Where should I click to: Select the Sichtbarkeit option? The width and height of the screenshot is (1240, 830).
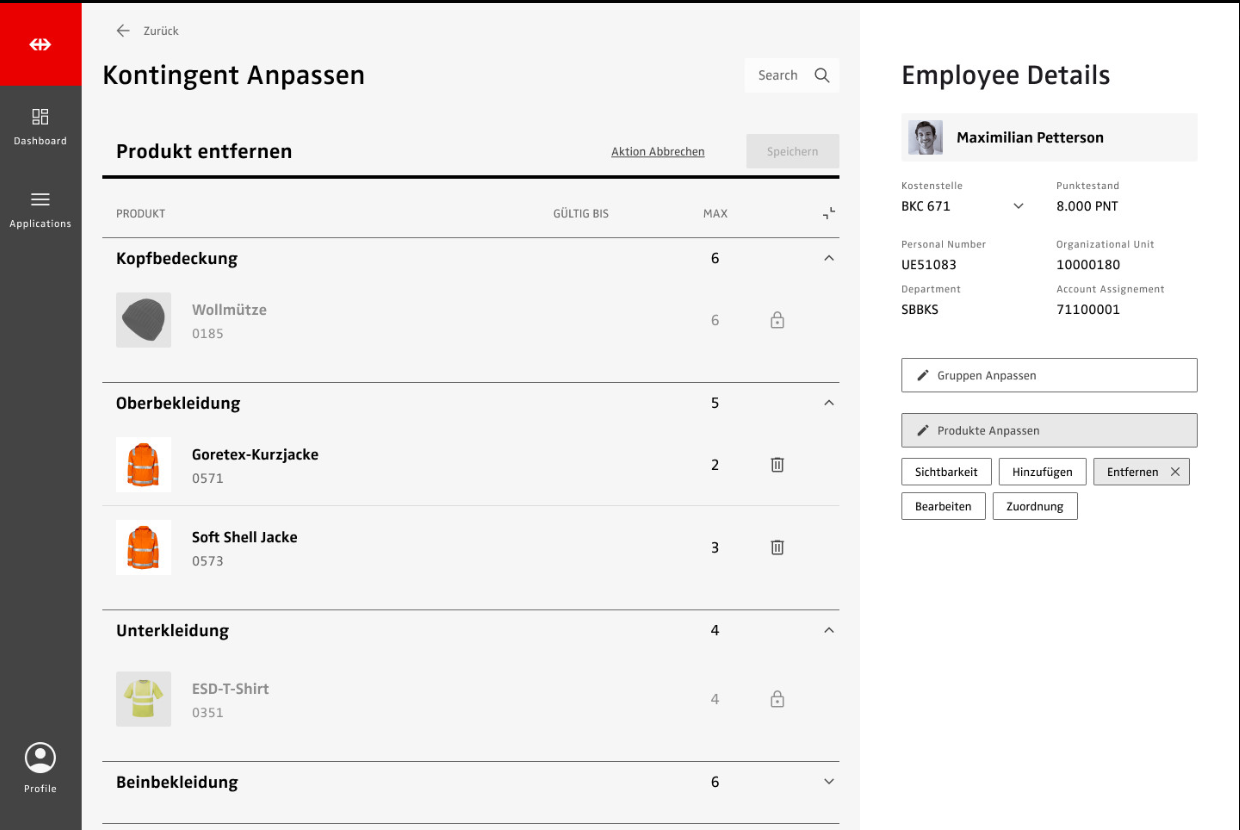[x=946, y=472]
